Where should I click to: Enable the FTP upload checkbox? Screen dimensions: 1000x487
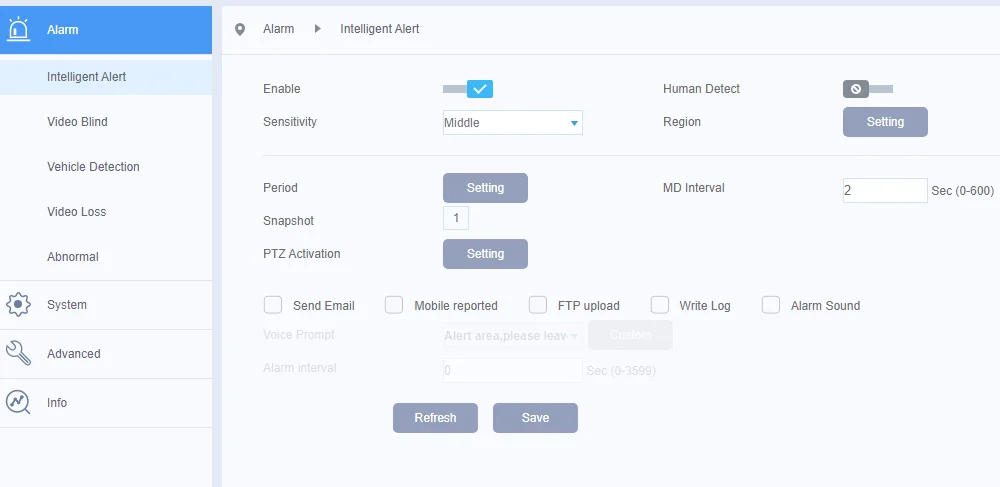click(538, 305)
